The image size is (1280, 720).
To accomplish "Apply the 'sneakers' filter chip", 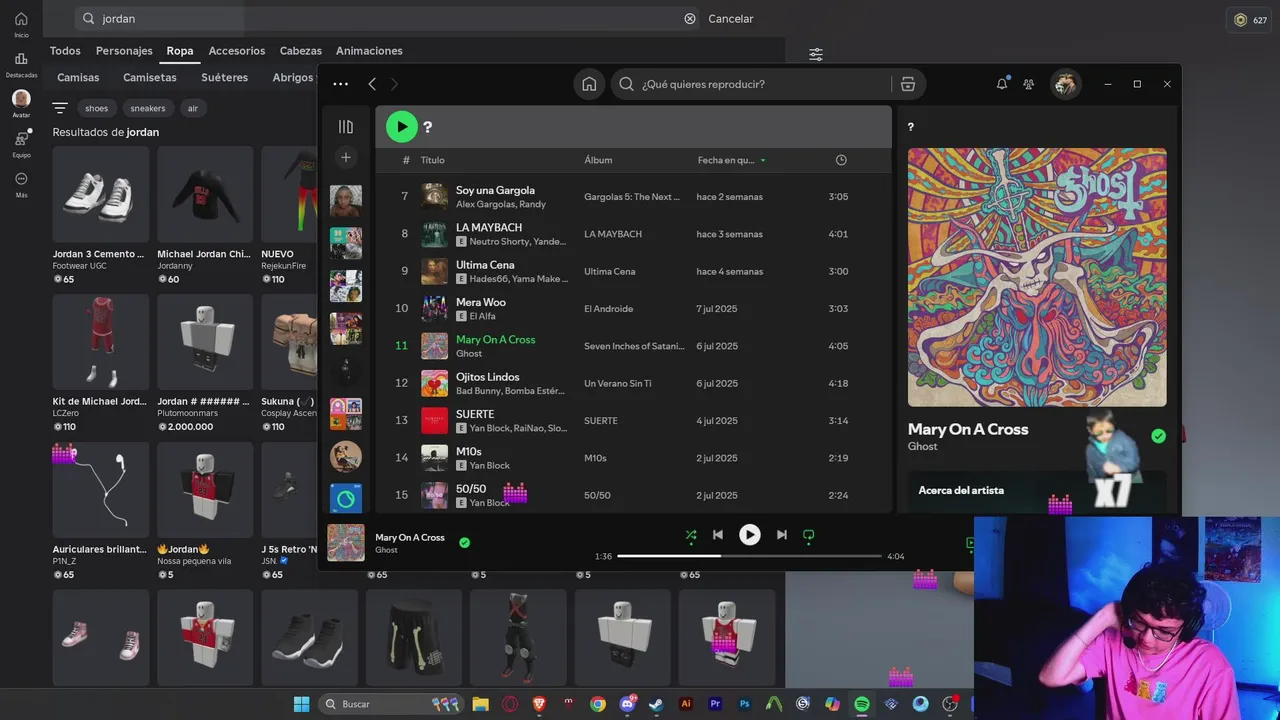I will 148,108.
